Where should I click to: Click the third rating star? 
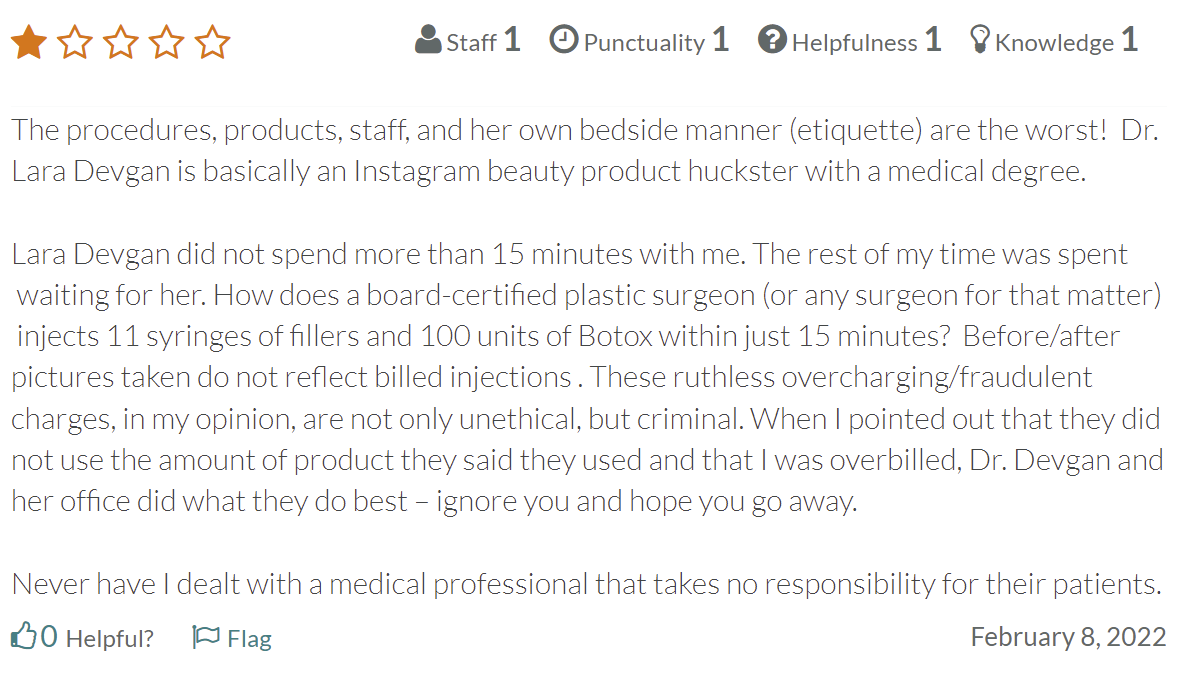120,42
